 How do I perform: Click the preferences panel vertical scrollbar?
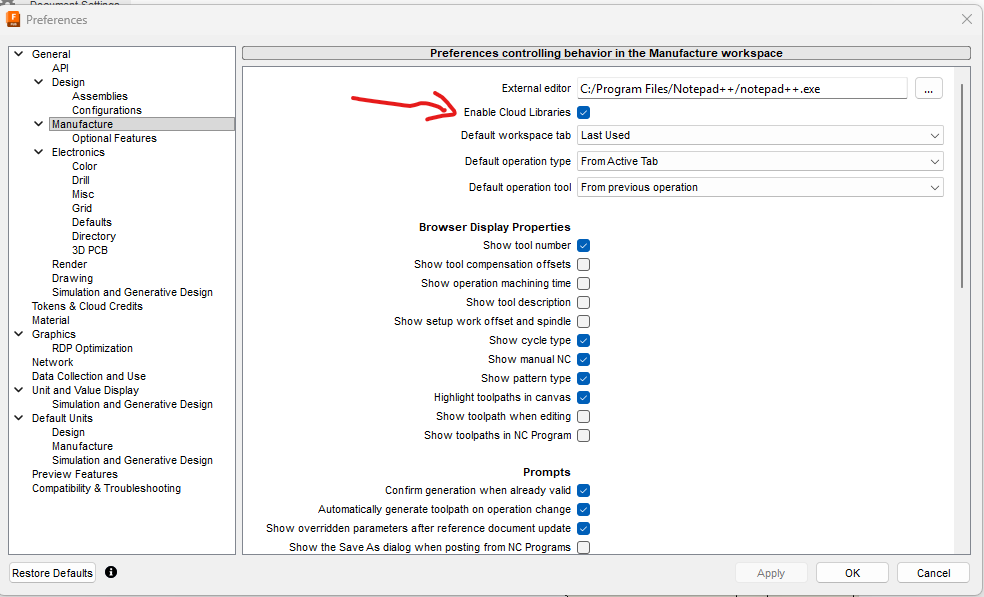coord(961,180)
